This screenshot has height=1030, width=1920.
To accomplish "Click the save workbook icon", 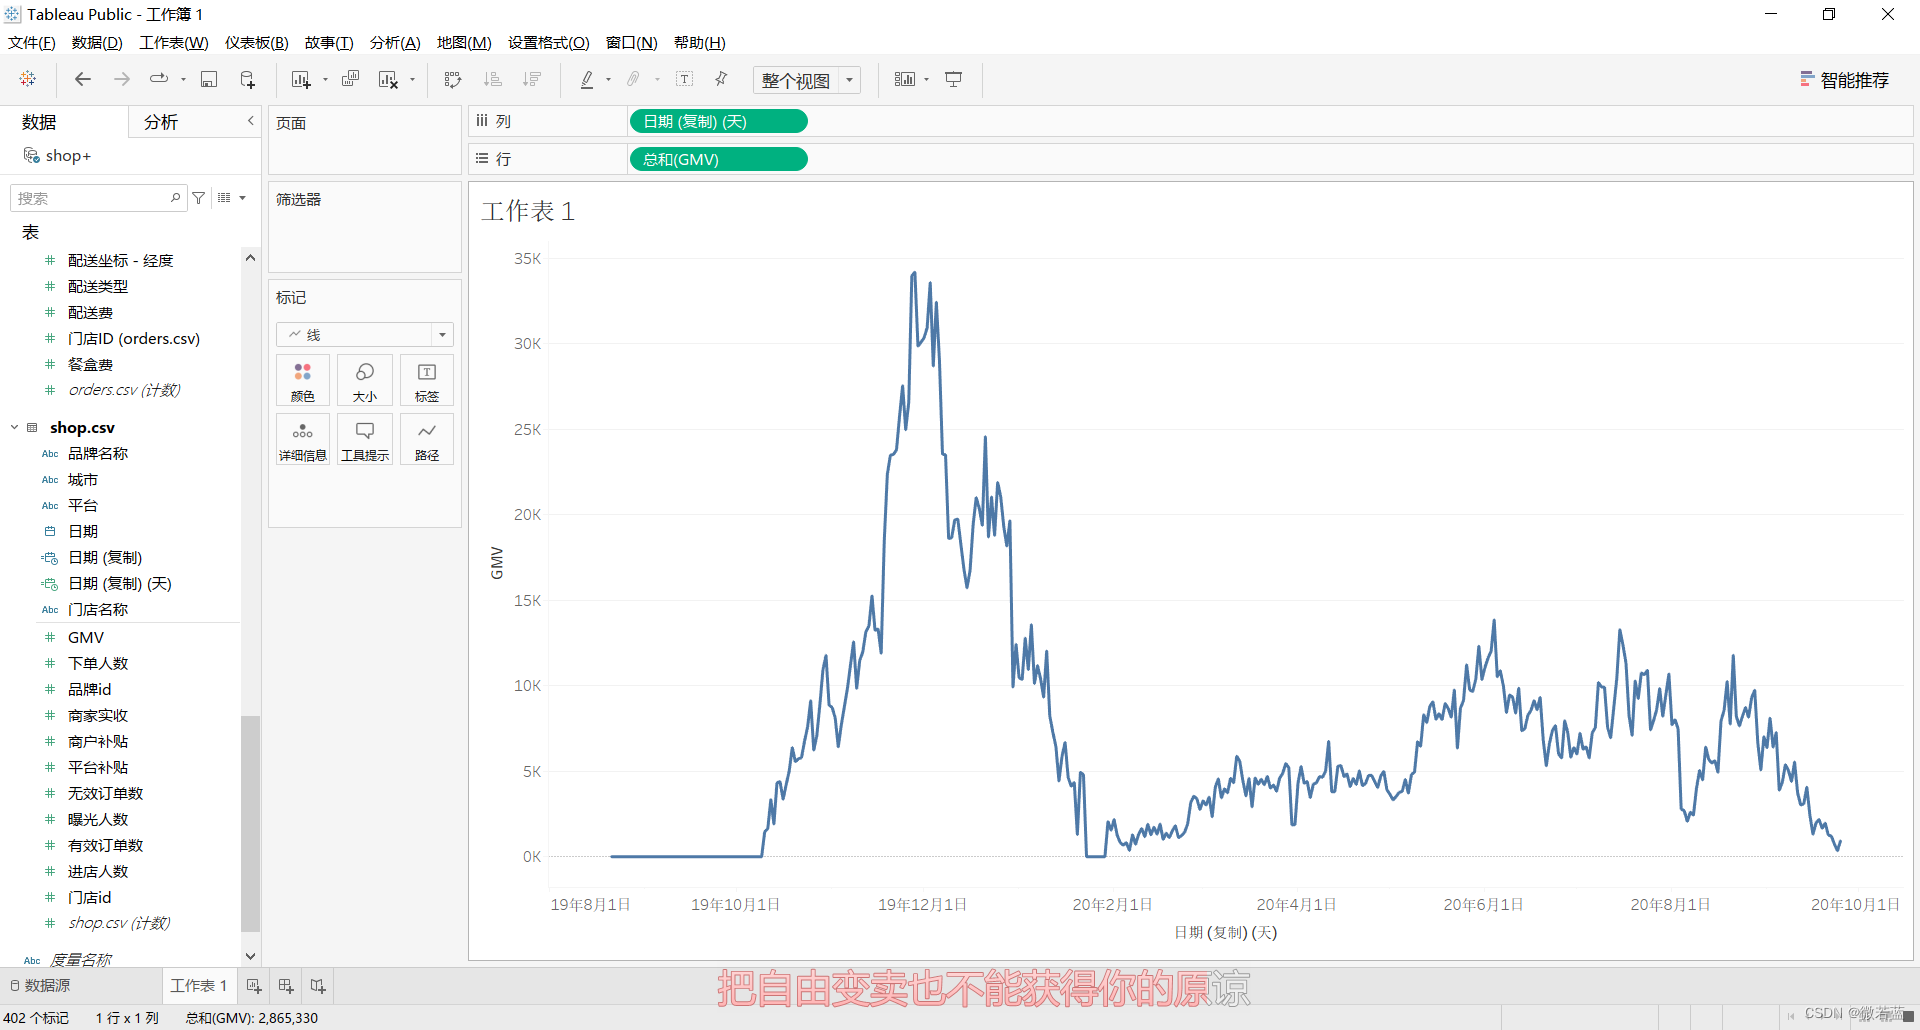I will click(209, 79).
